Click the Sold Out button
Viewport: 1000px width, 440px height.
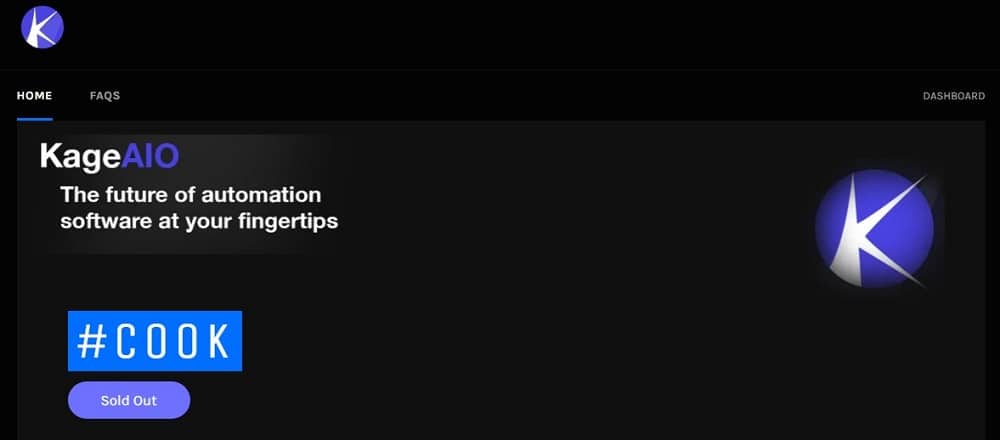coord(129,400)
